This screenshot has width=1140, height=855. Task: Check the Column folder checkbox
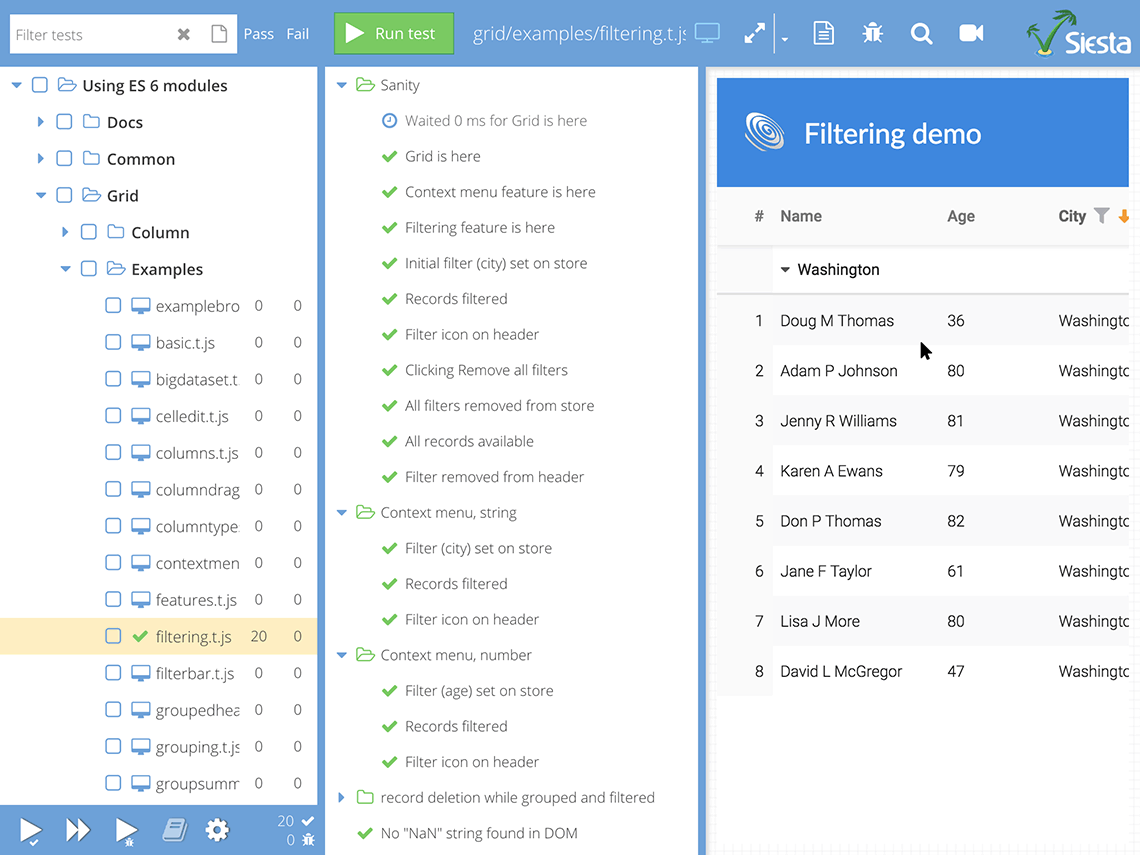pyautogui.click(x=89, y=232)
